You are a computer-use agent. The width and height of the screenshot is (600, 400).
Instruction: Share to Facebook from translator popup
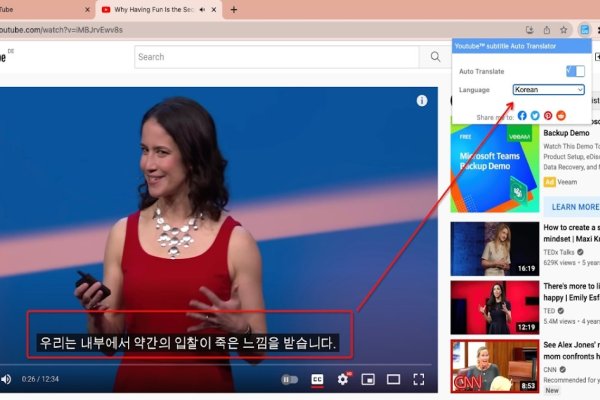point(522,116)
